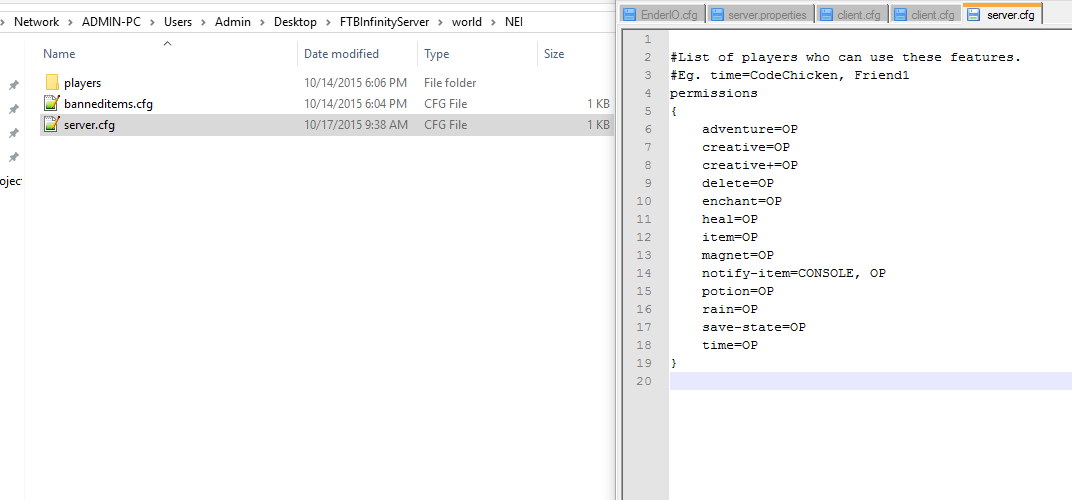Viewport: 1072px width, 500px height.
Task: Click the banneditems.cfg file icon
Action: [x=52, y=104]
